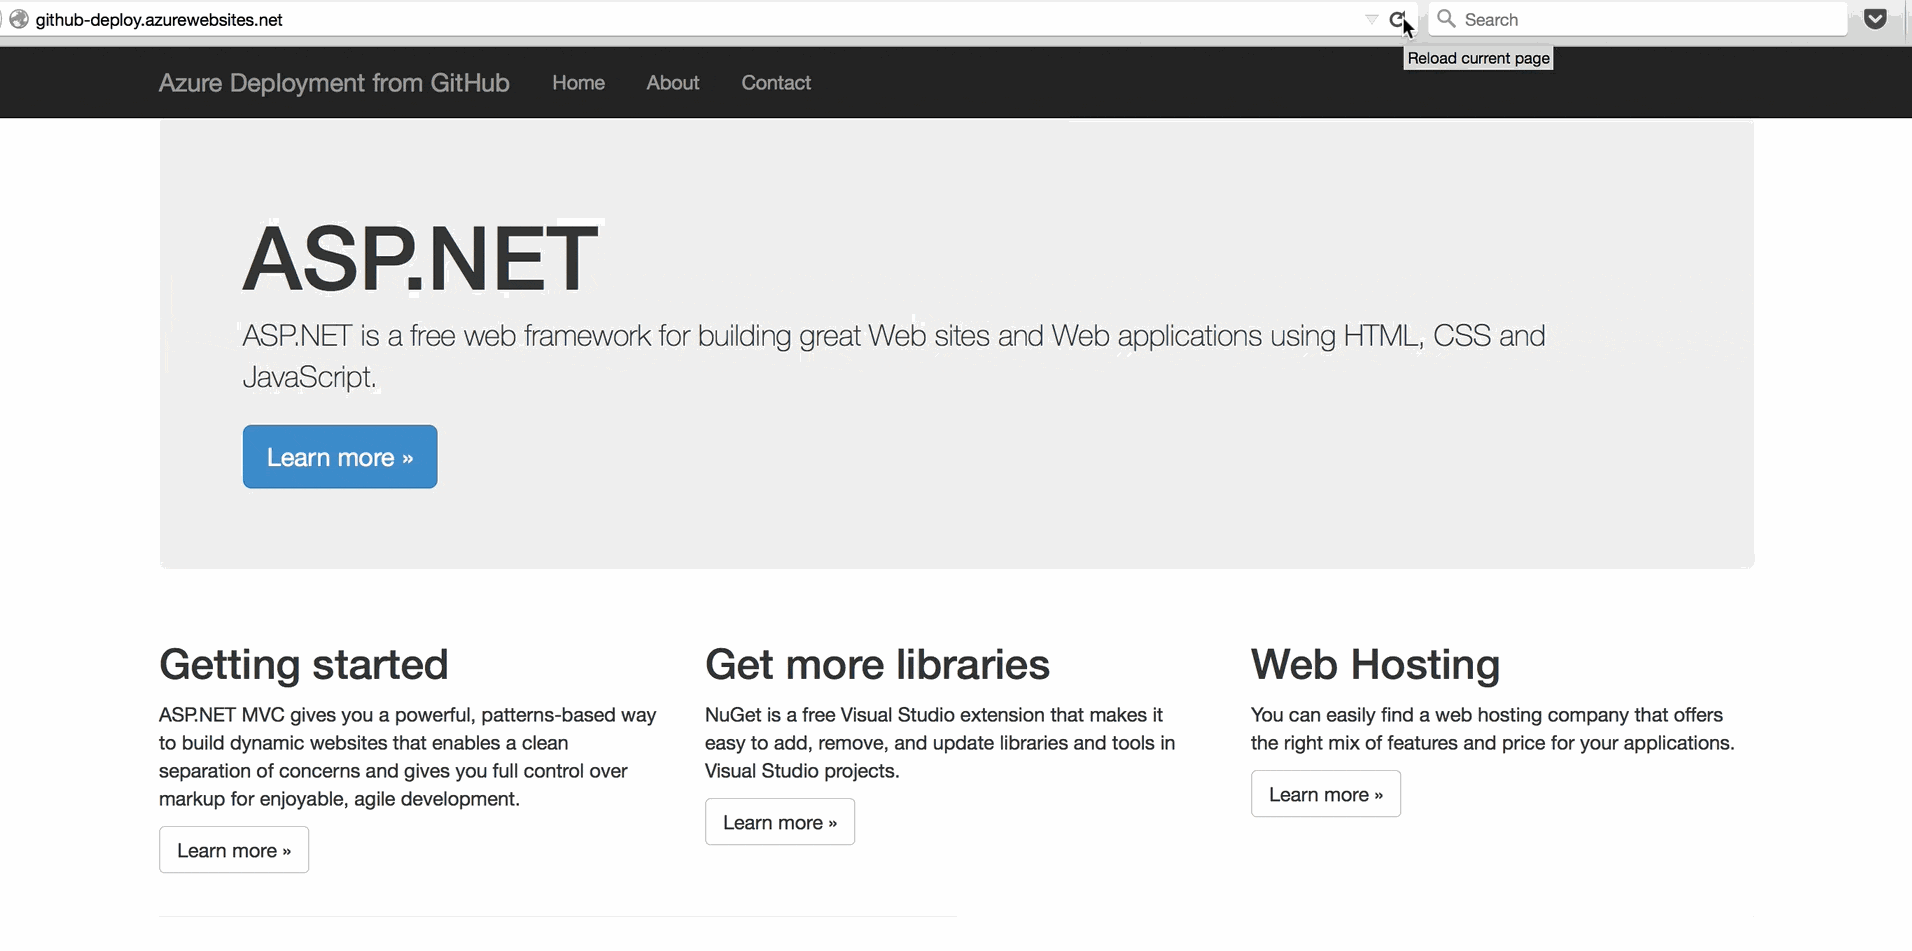The width and height of the screenshot is (1912, 951).
Task: Open the Home nav item
Action: point(578,83)
